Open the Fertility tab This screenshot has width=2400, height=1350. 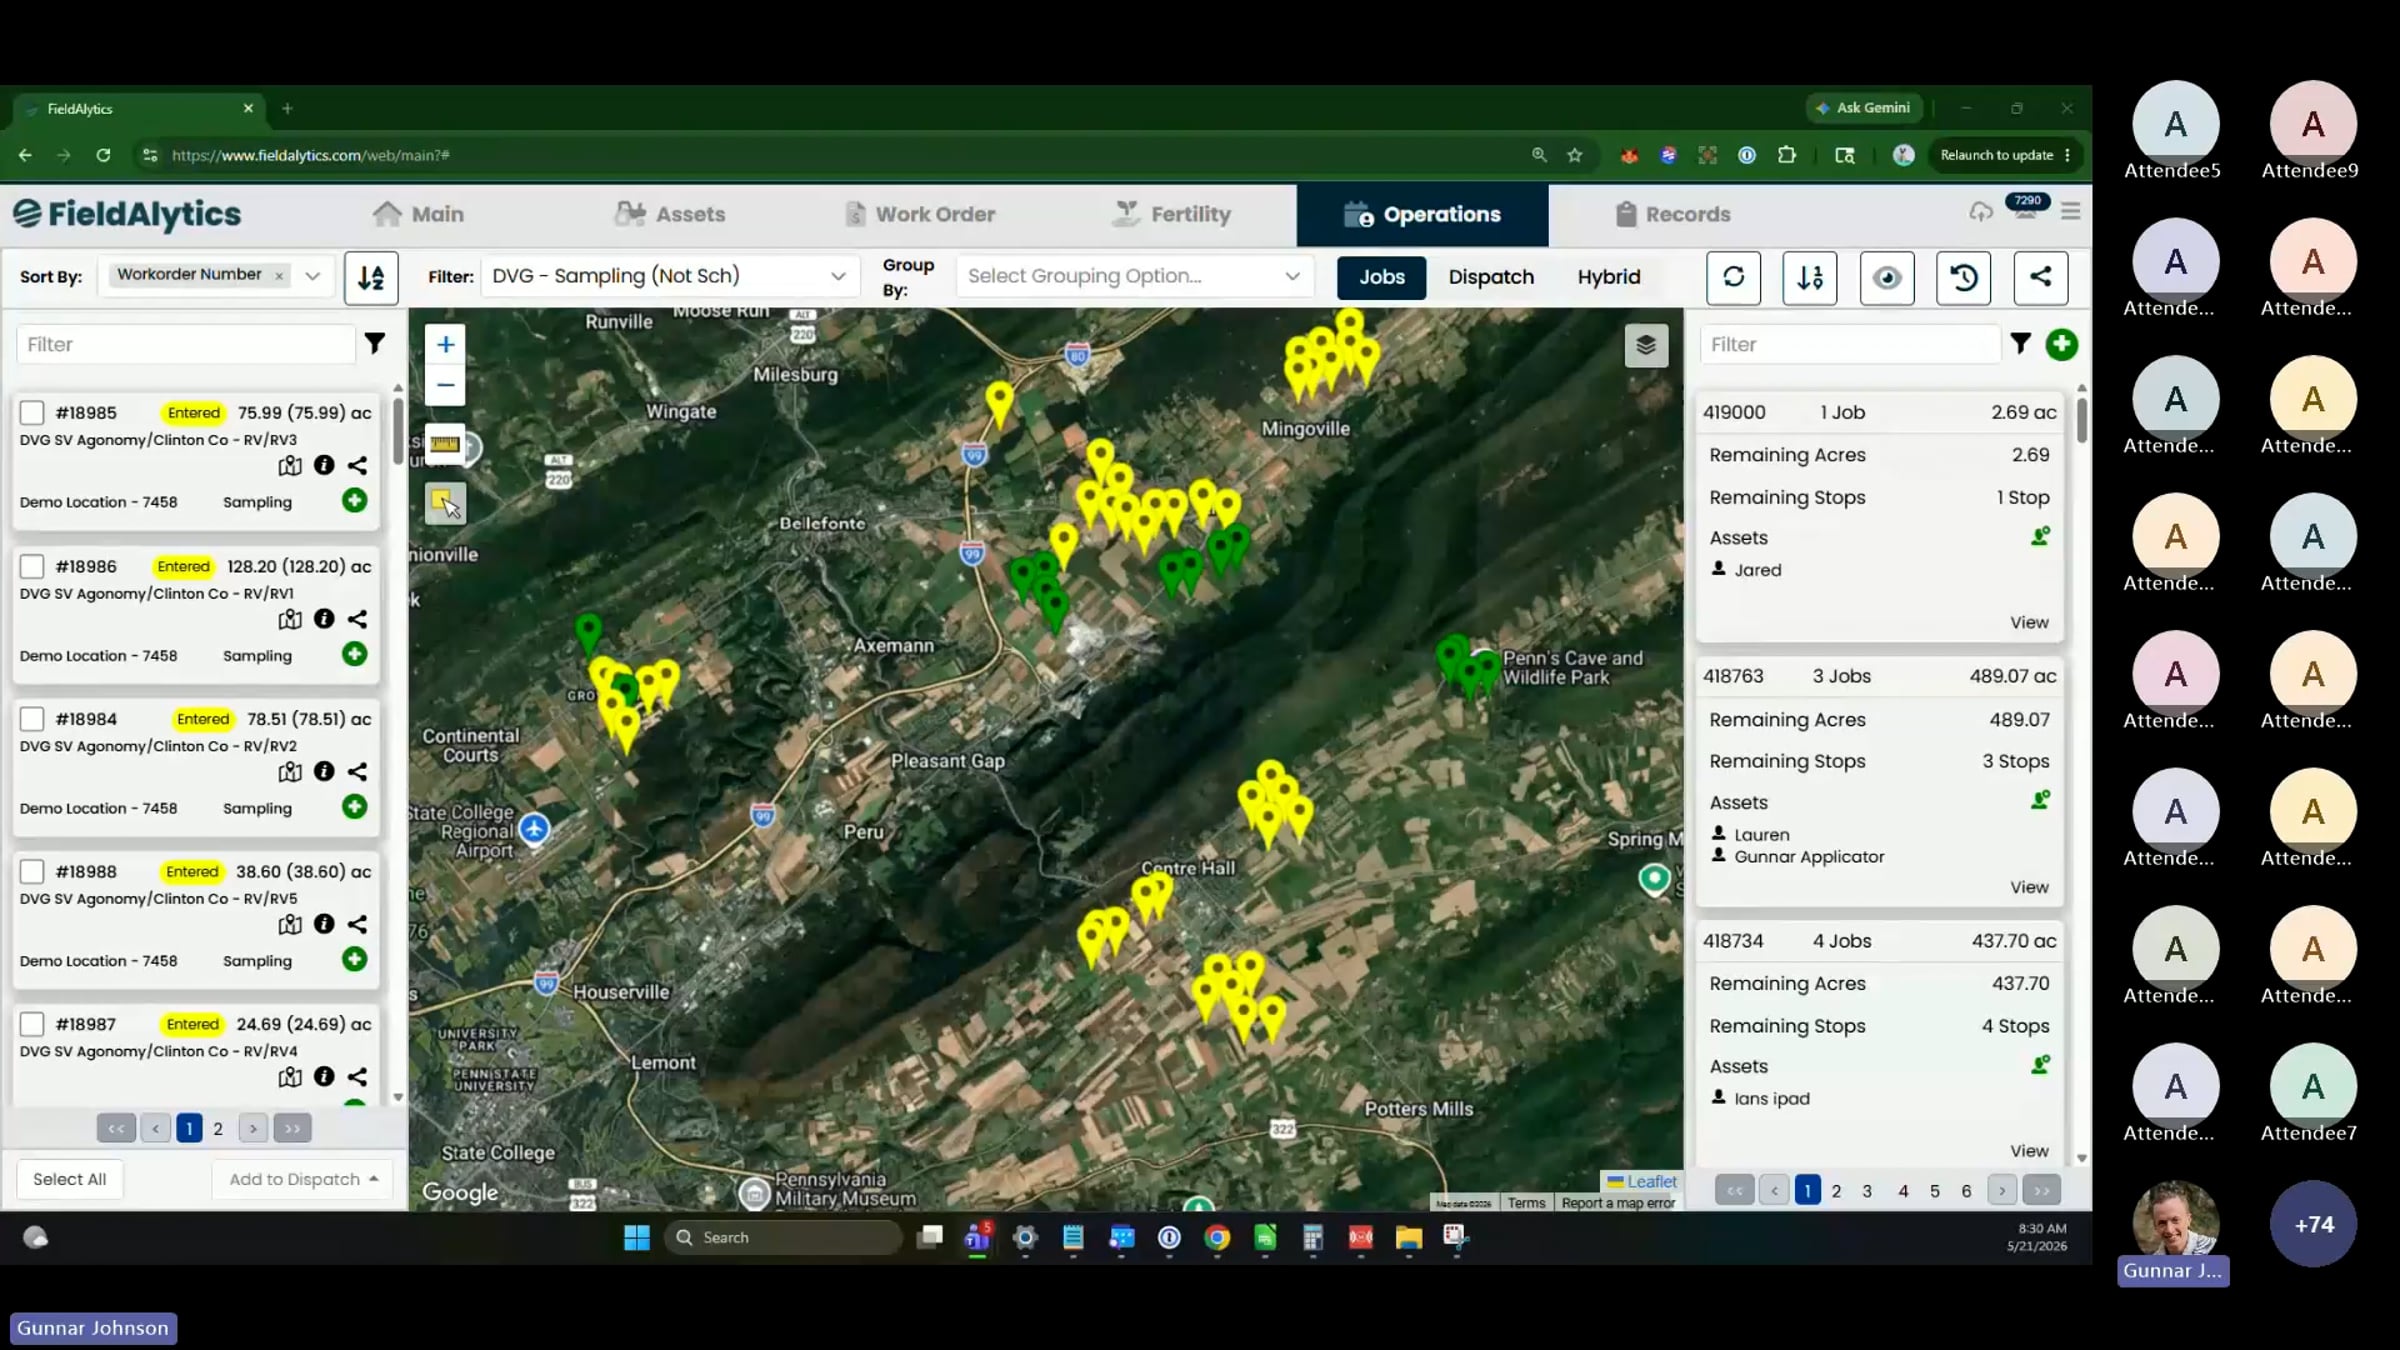[1172, 214]
